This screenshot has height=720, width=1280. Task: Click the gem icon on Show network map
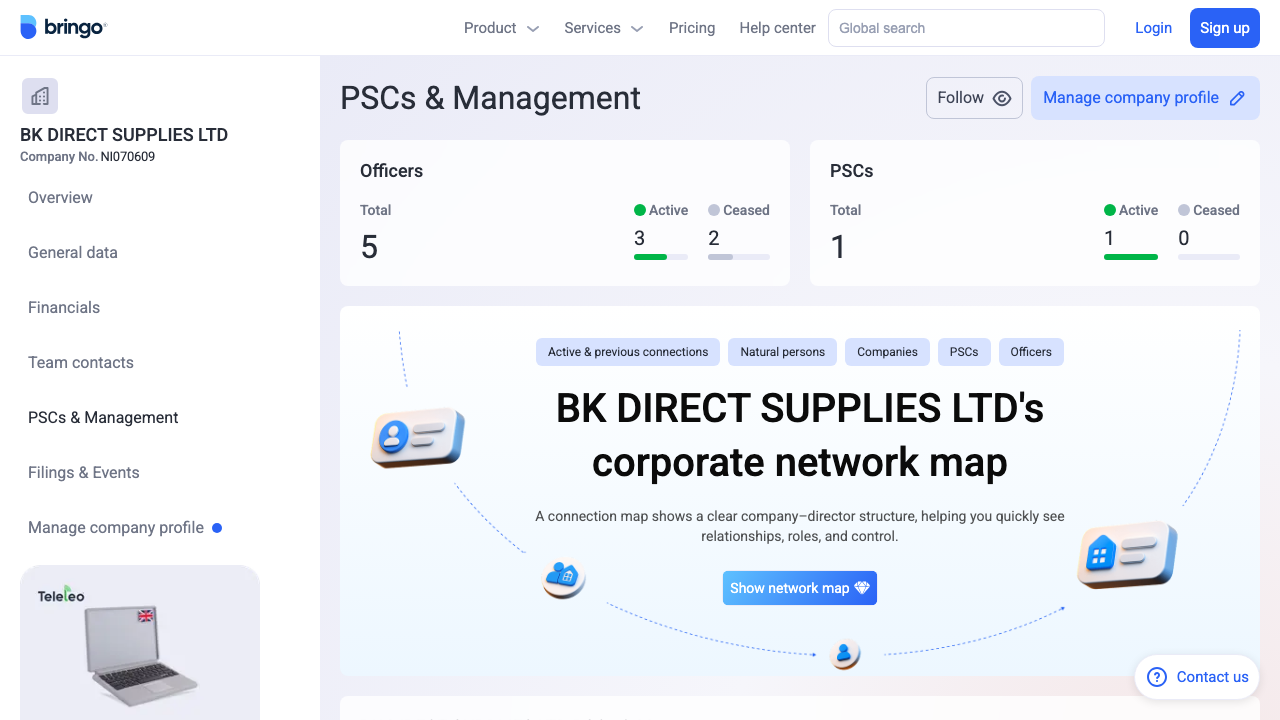[x=862, y=588]
